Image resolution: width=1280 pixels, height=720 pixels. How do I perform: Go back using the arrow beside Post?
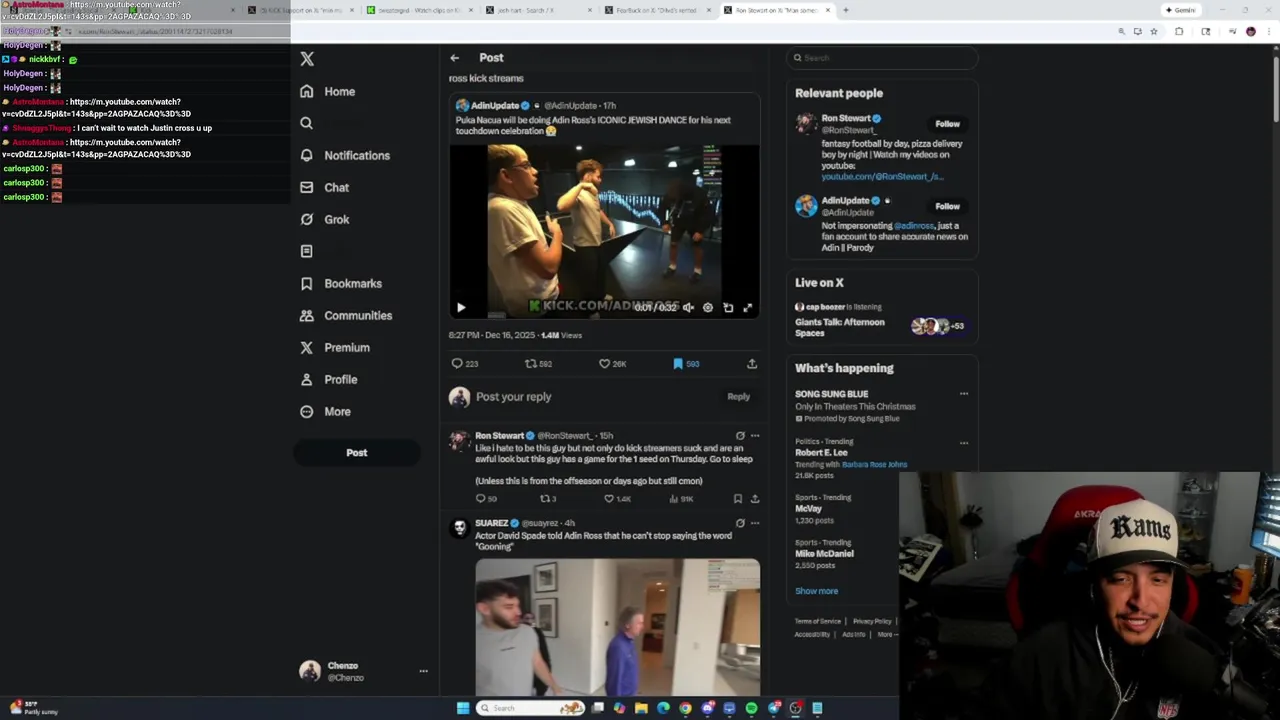pyautogui.click(x=455, y=58)
